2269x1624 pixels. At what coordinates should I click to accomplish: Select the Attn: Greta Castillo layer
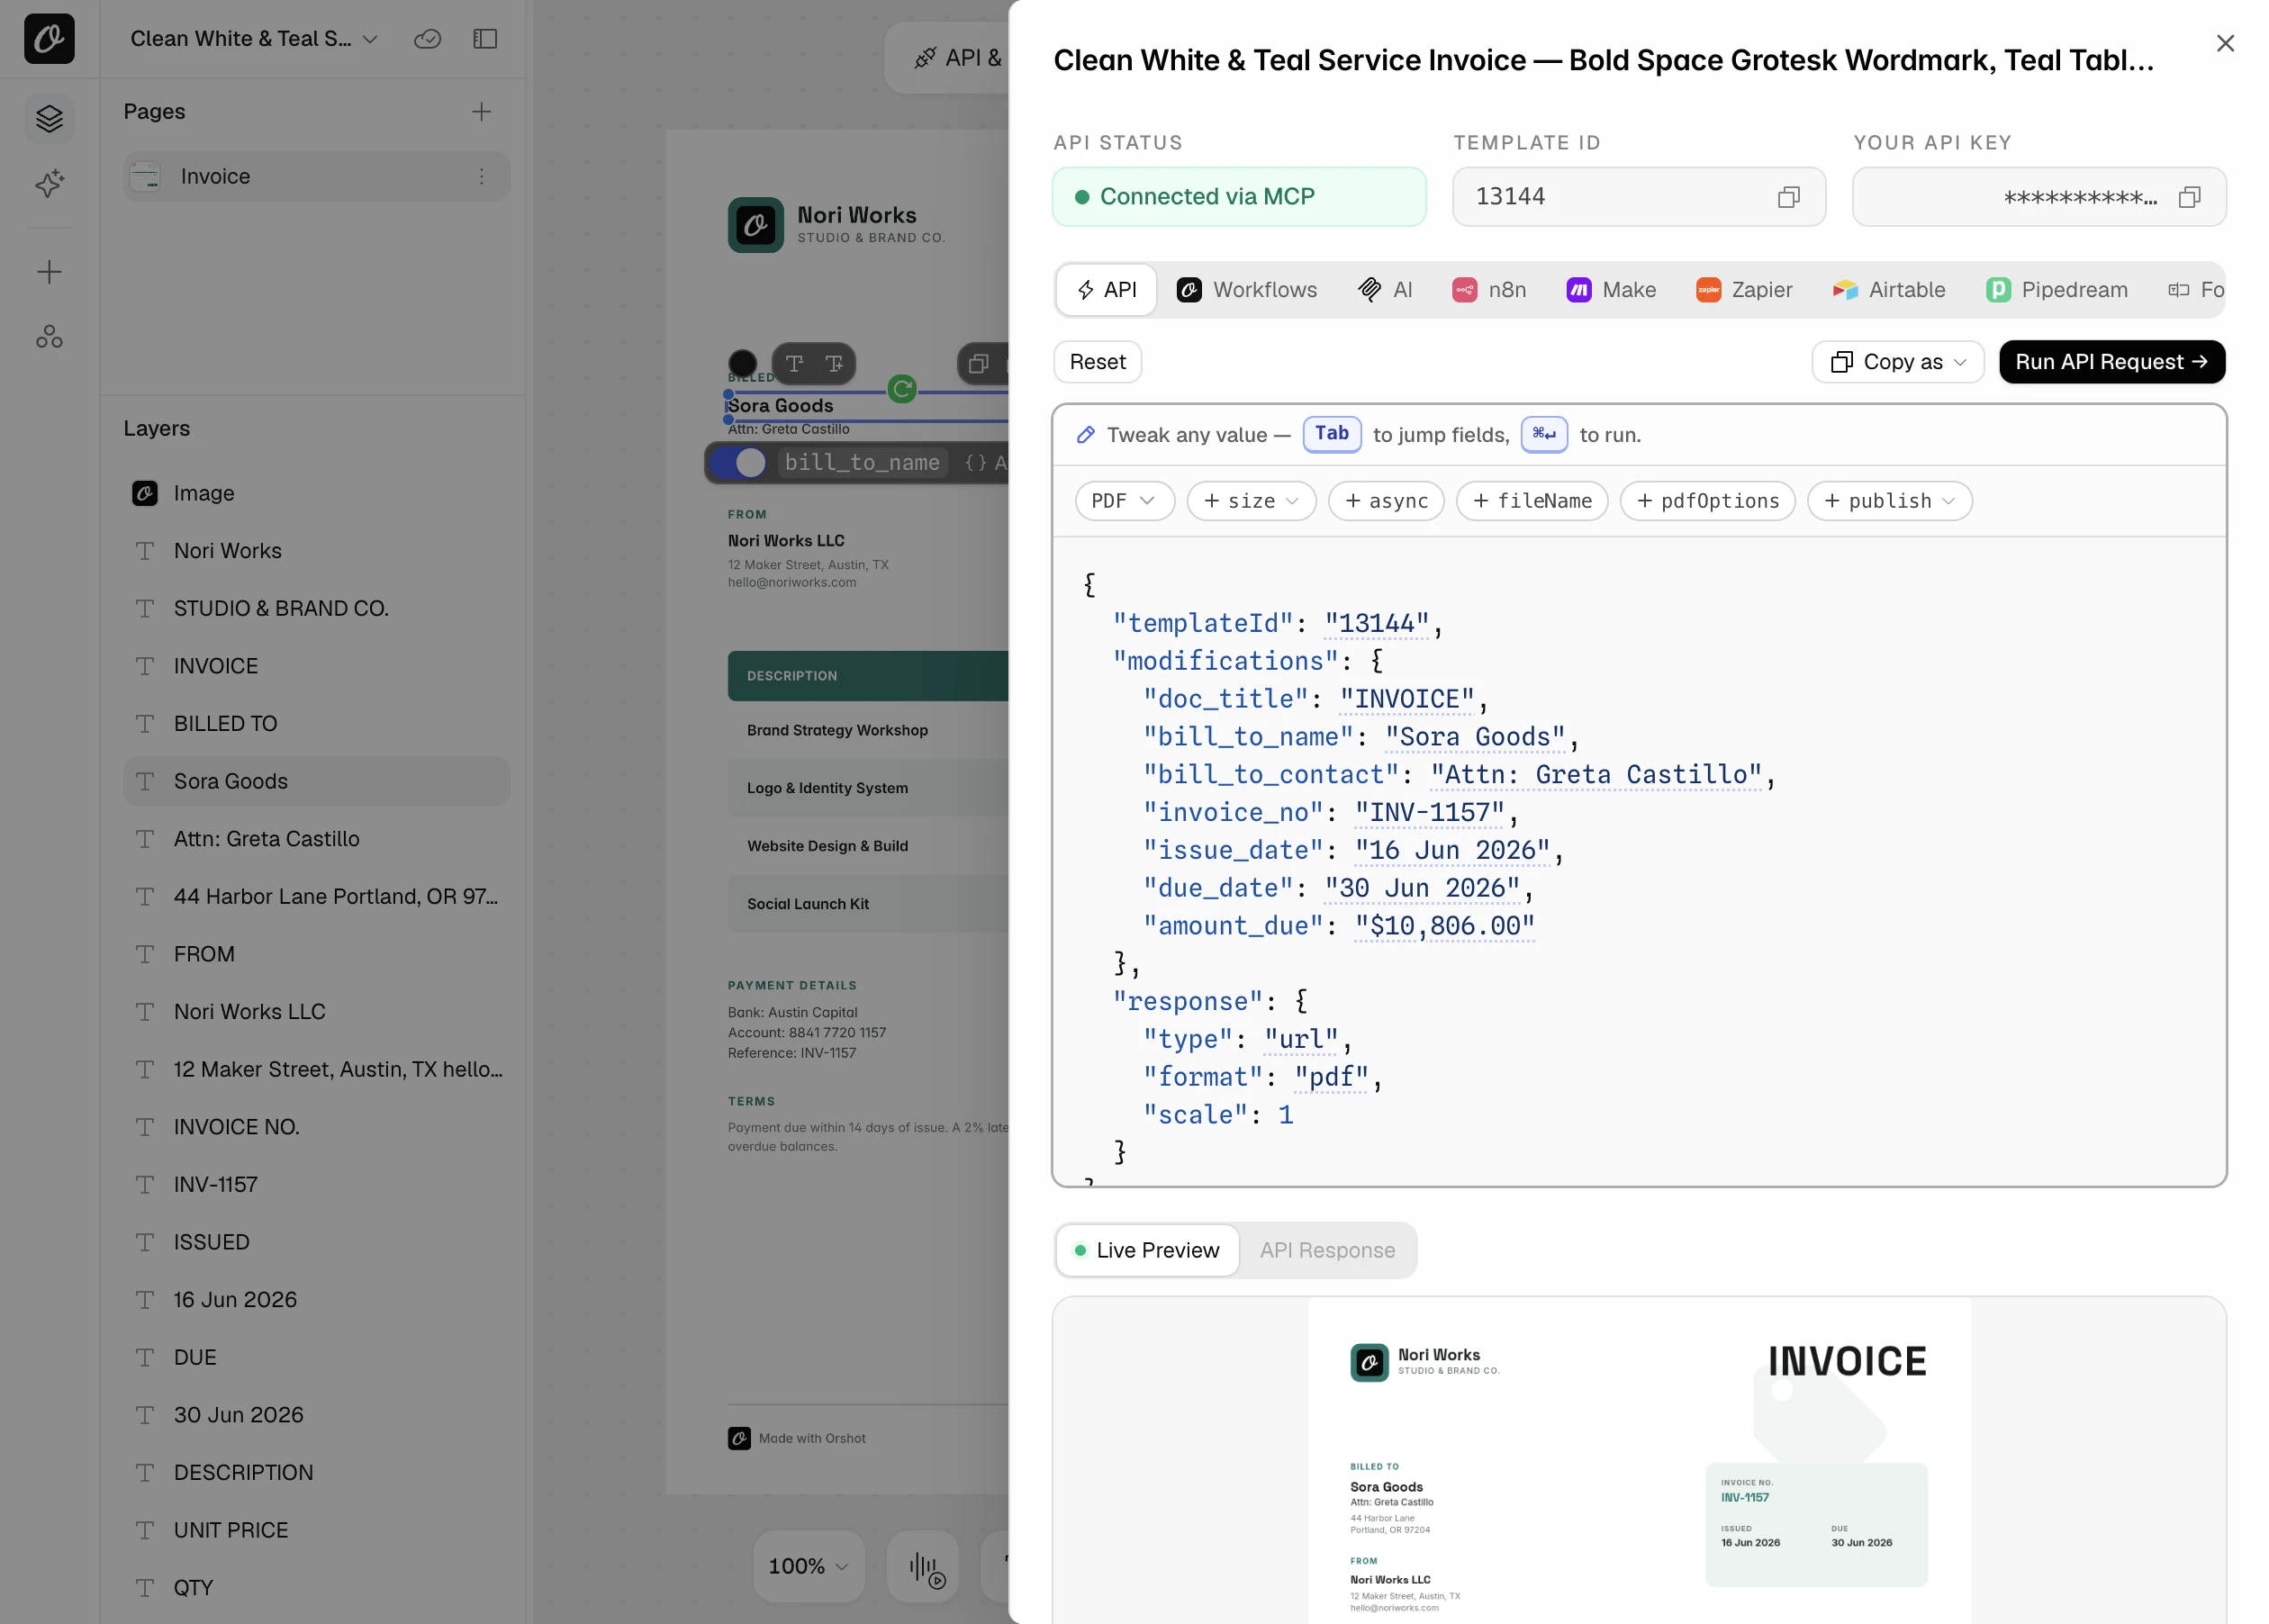[x=317, y=839]
